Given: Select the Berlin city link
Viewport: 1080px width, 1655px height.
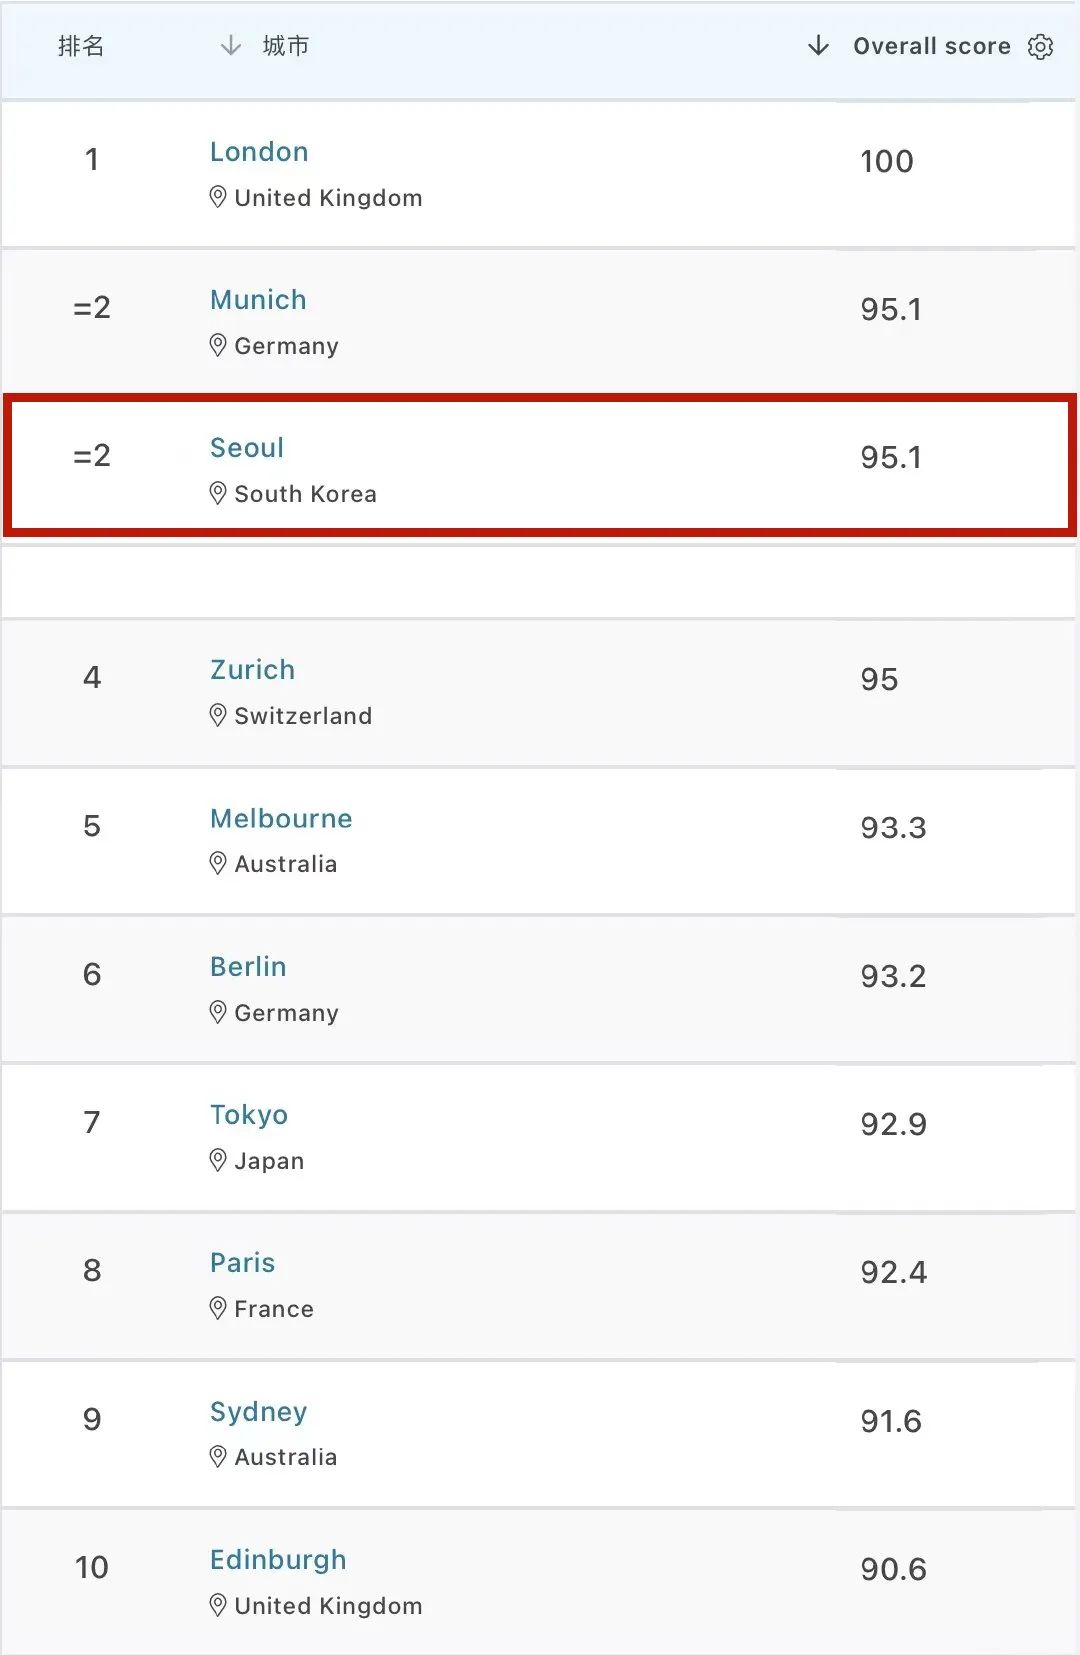Looking at the screenshot, I should pos(248,967).
